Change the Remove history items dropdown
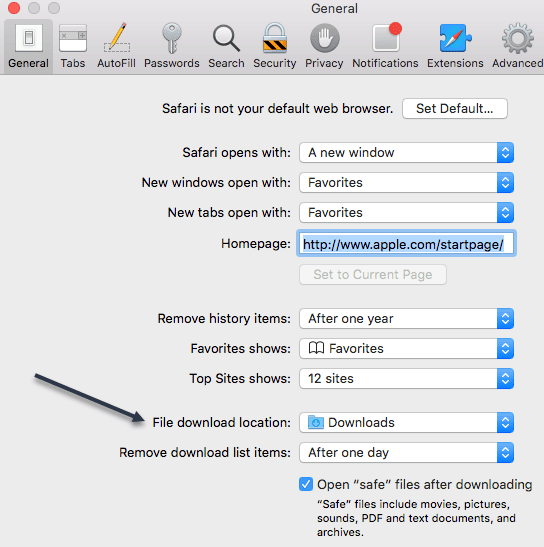This screenshot has width=544, height=547. coord(407,319)
